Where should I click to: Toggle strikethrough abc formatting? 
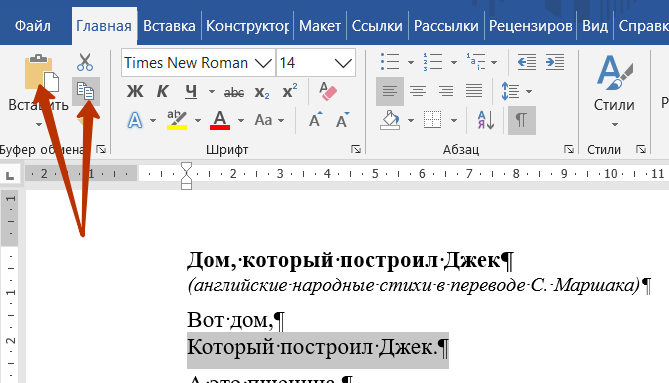(234, 92)
